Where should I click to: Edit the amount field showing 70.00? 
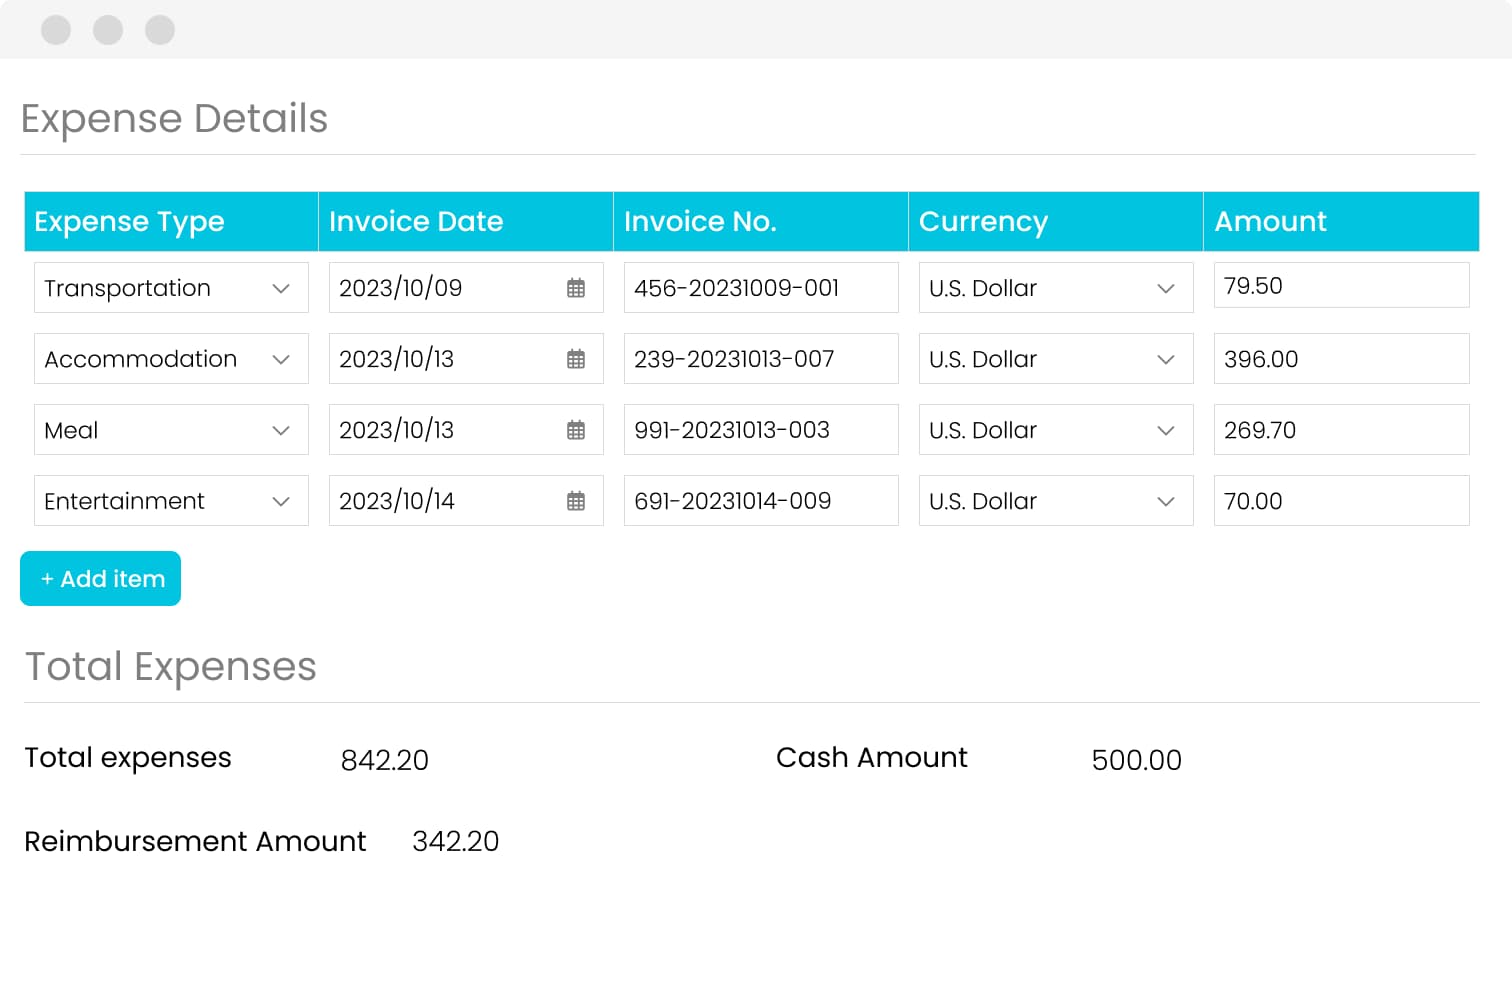1340,501
